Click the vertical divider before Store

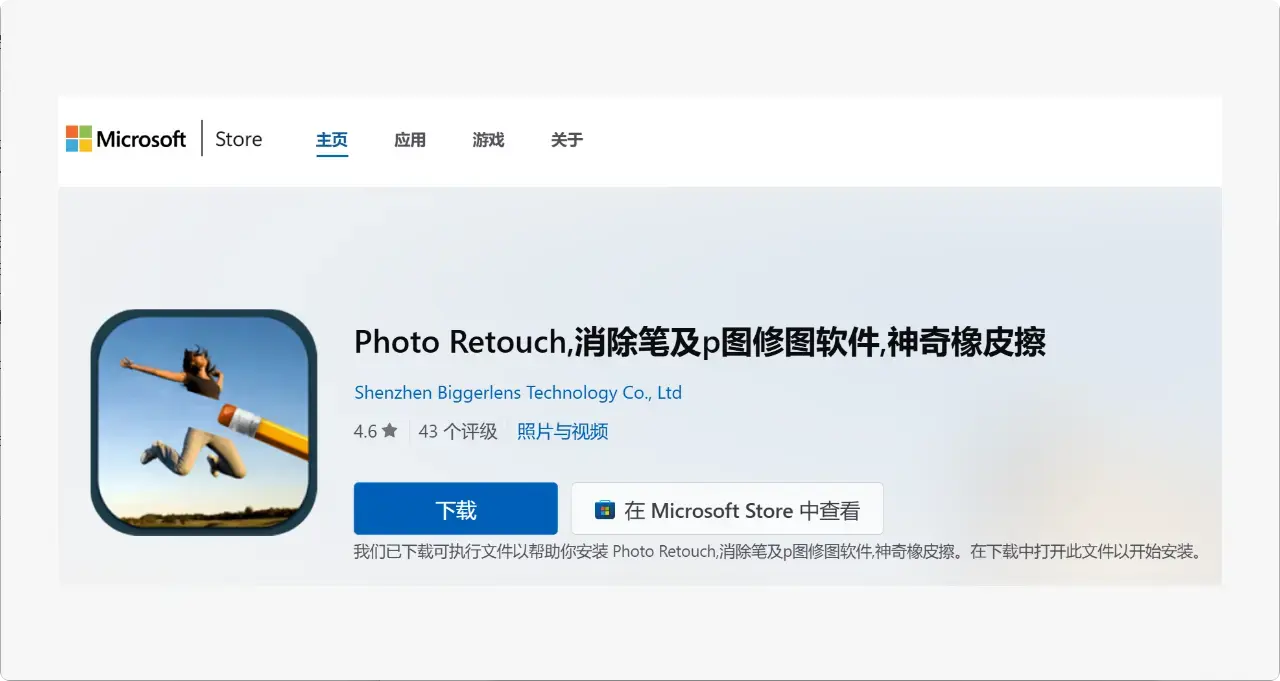click(x=202, y=139)
